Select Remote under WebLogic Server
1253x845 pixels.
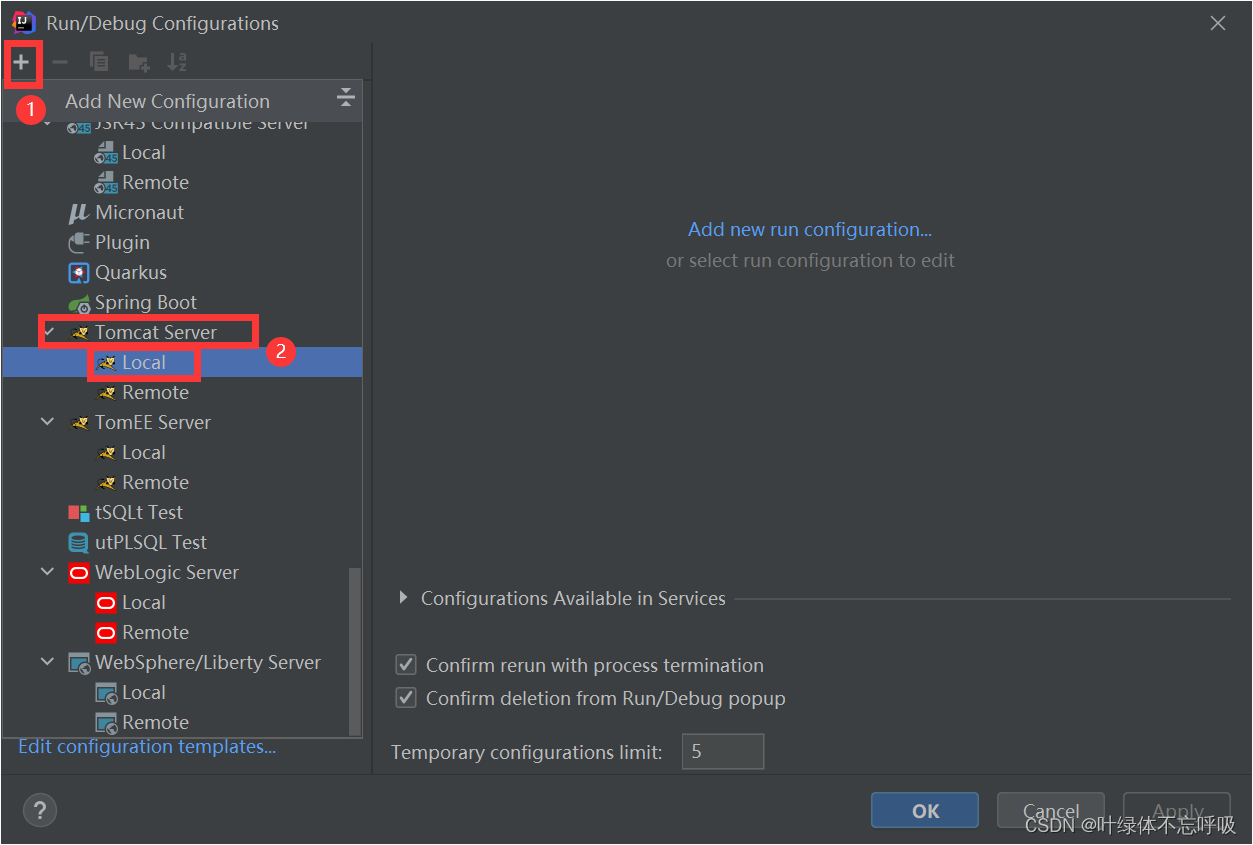point(155,632)
